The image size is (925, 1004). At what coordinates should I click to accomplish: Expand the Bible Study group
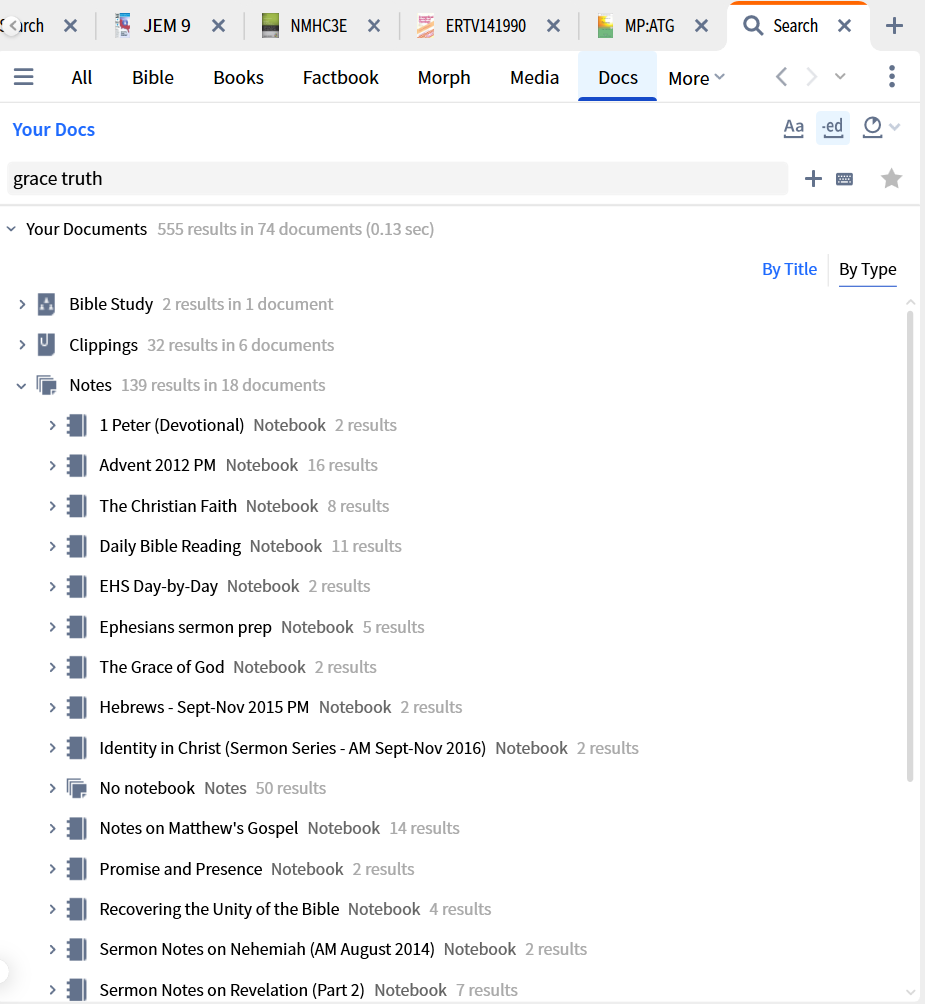22,304
